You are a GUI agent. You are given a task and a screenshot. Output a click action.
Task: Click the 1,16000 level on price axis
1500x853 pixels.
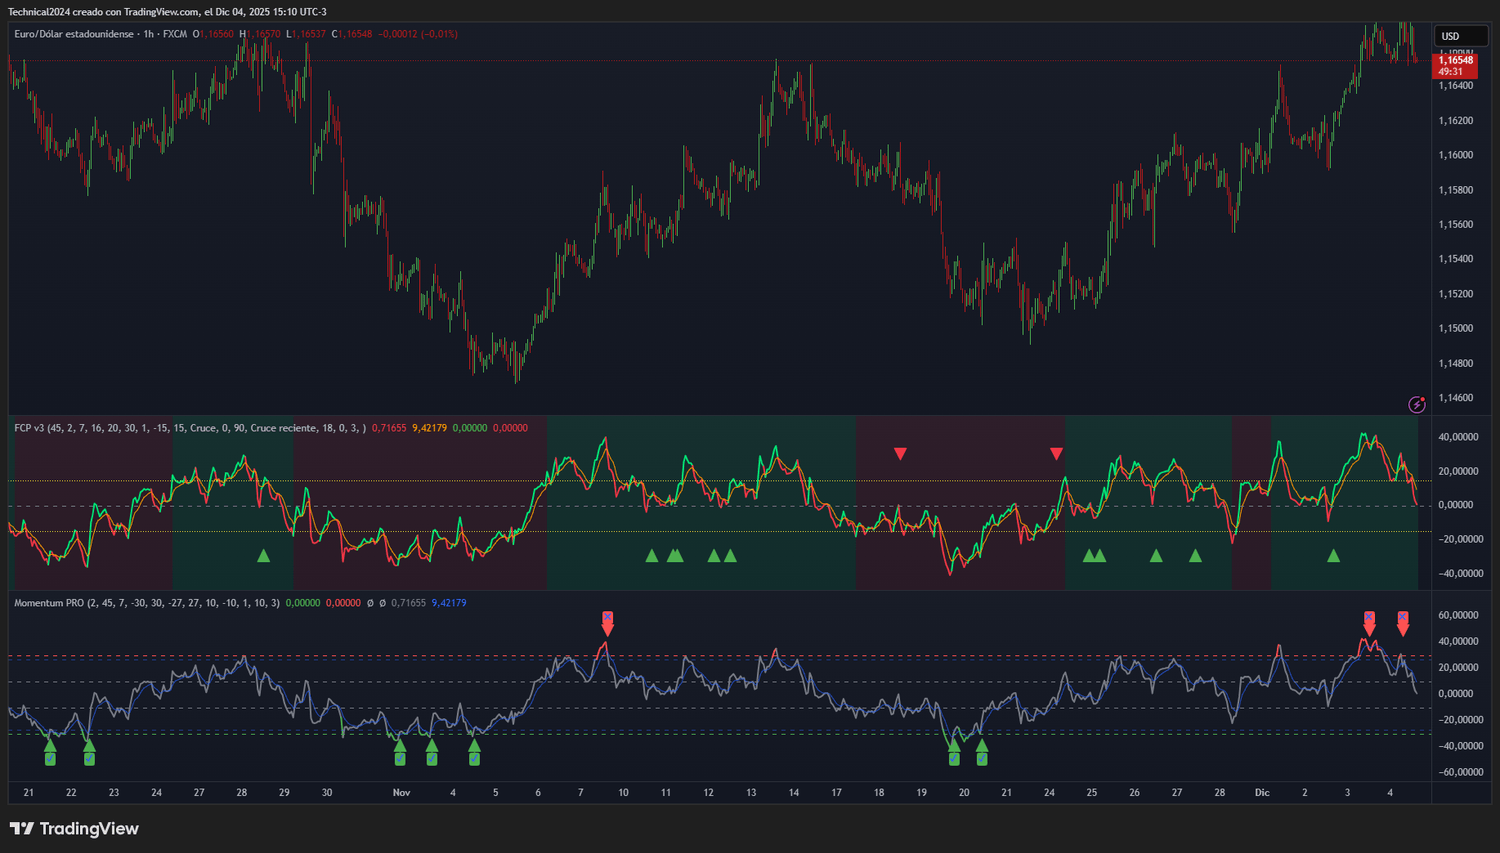point(1455,155)
